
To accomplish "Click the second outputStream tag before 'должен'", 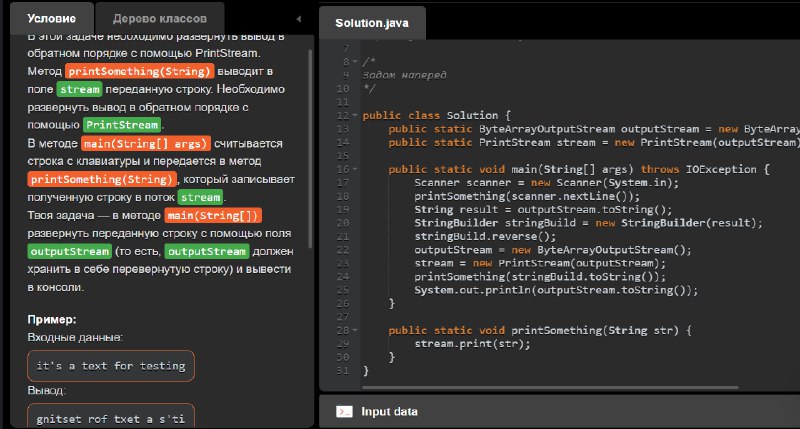I will click(207, 251).
